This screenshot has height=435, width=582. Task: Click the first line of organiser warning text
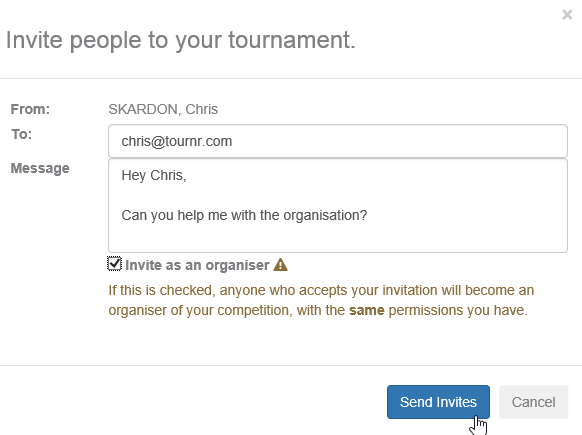[321, 290]
